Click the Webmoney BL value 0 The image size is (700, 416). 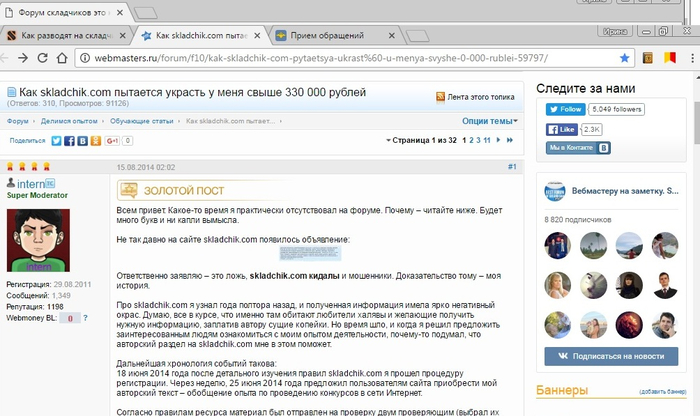[70, 318]
